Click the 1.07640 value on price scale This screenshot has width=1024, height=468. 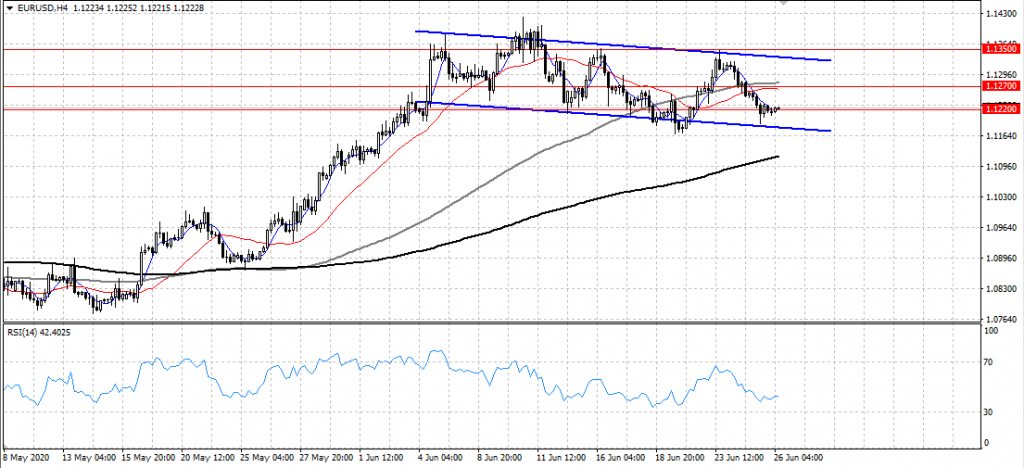tap(1001, 319)
